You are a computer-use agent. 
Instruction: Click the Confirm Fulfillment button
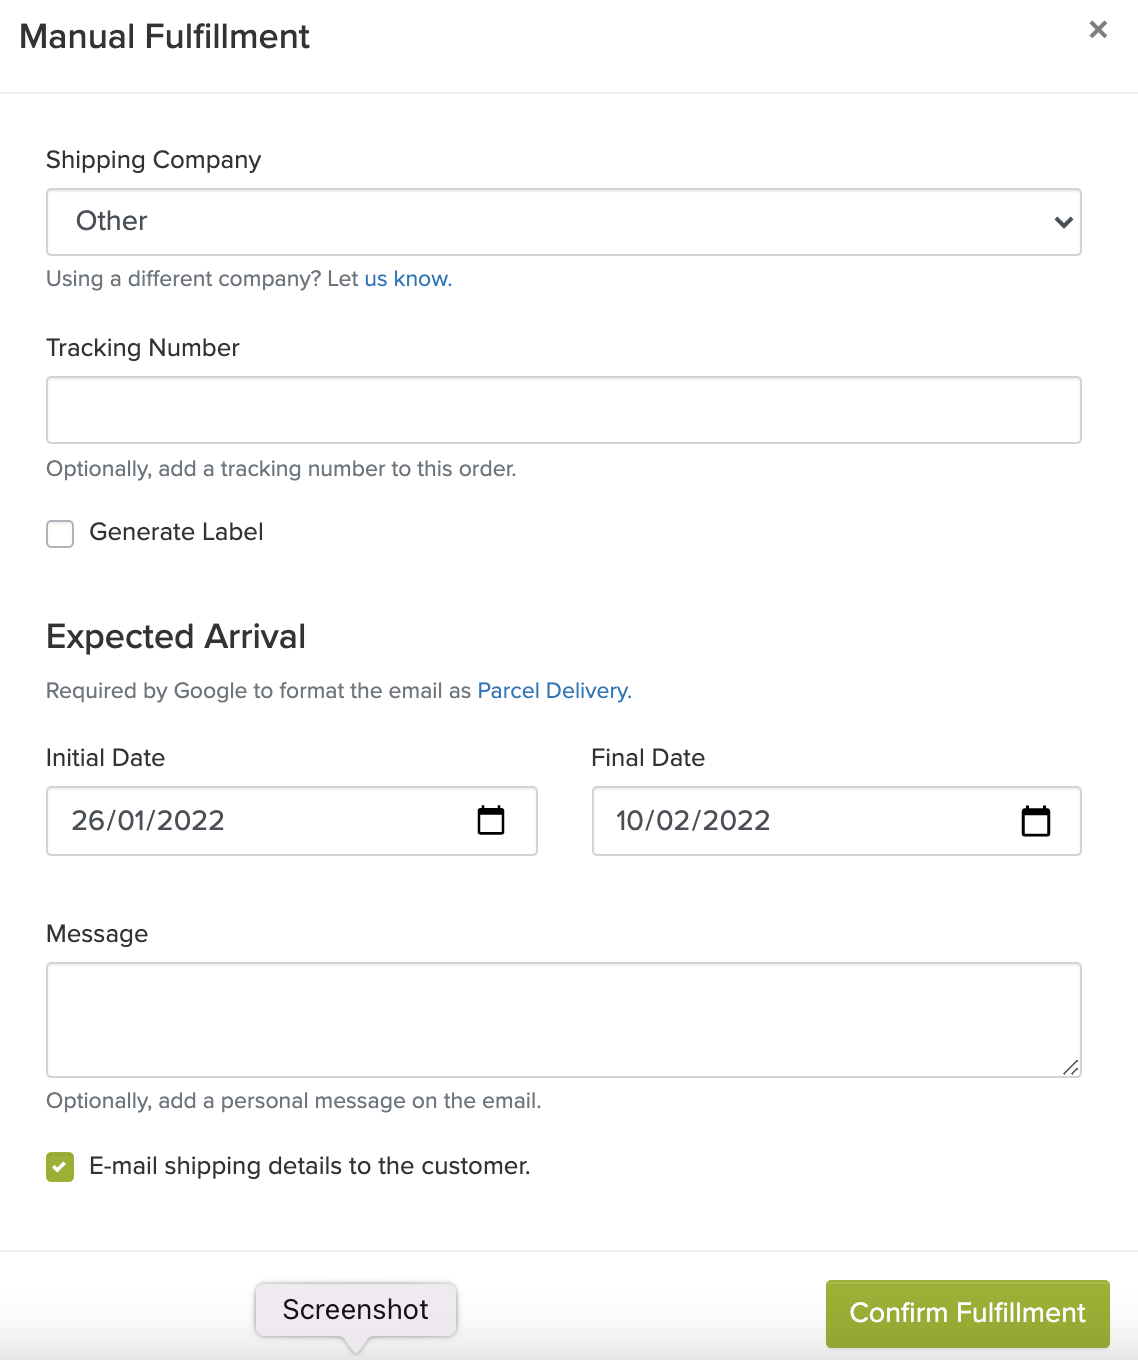[x=968, y=1314]
